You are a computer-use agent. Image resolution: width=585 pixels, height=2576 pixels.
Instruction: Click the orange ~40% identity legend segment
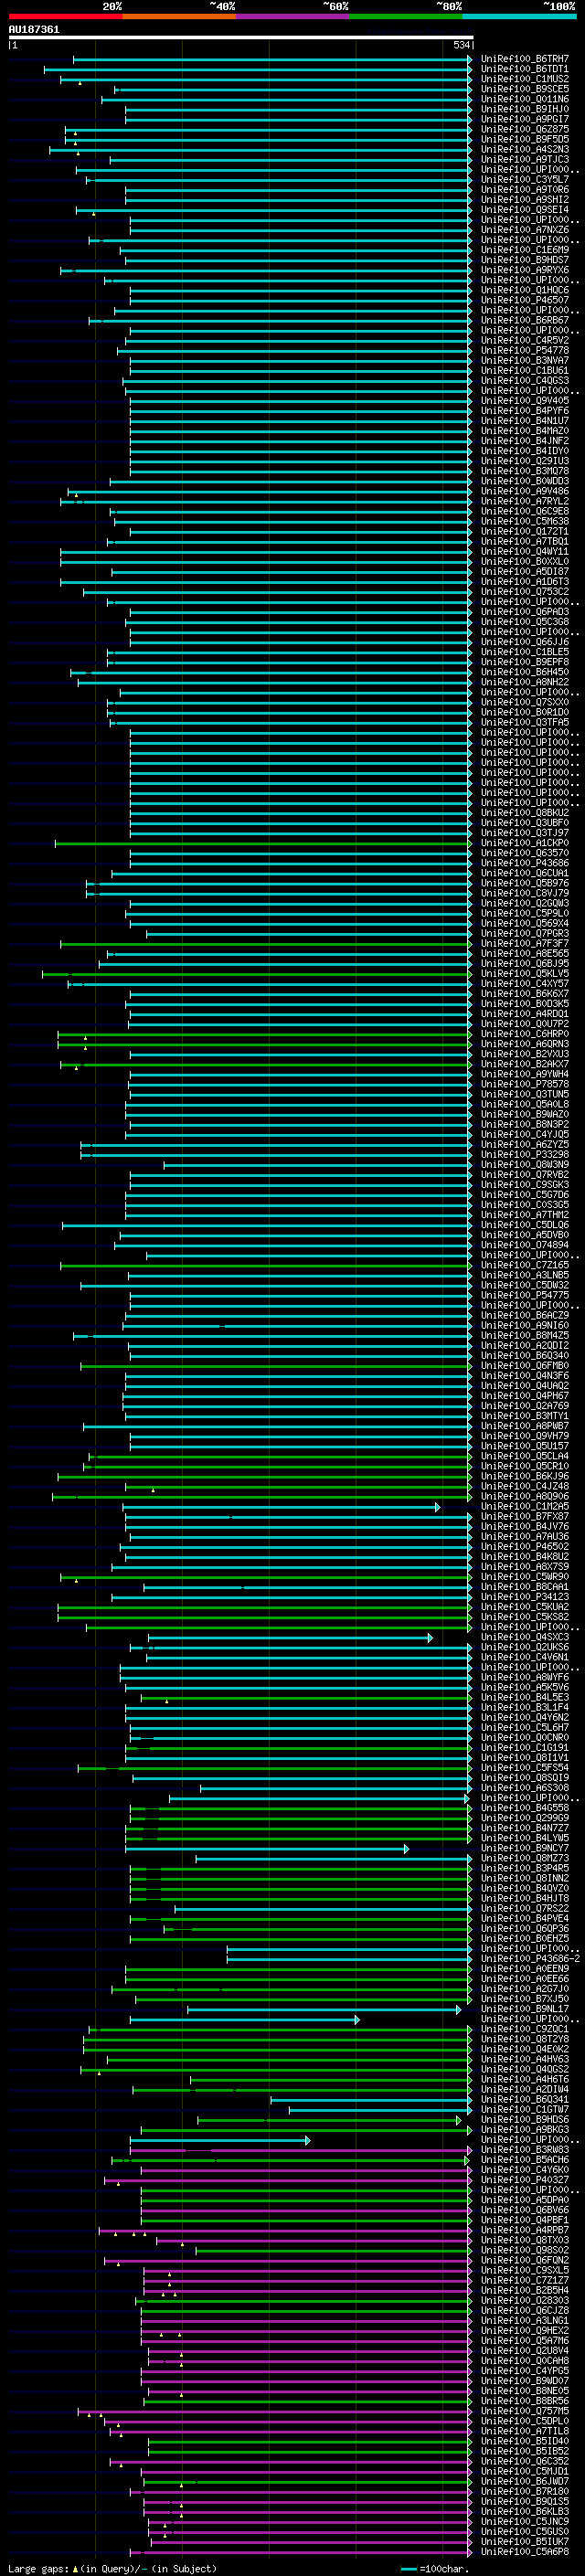coord(179,16)
